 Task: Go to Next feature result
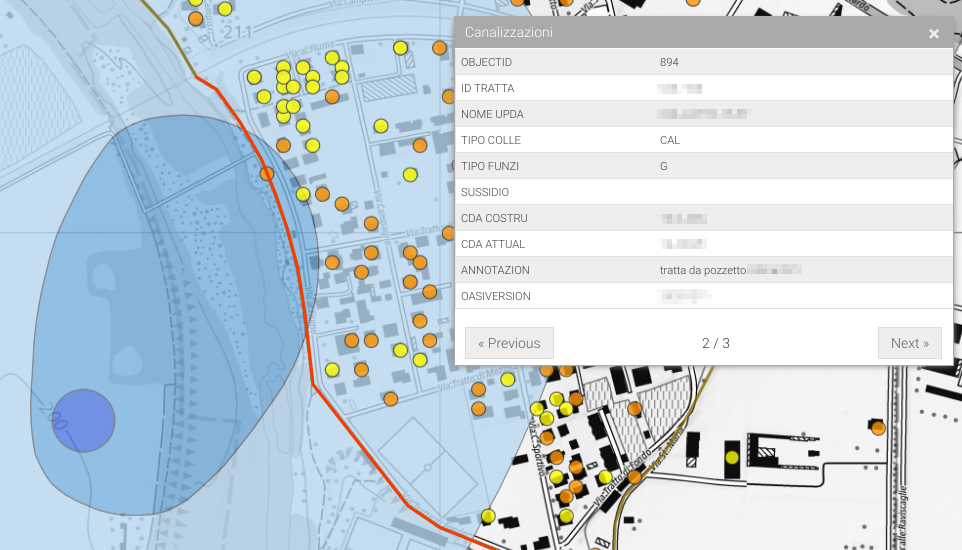(909, 343)
